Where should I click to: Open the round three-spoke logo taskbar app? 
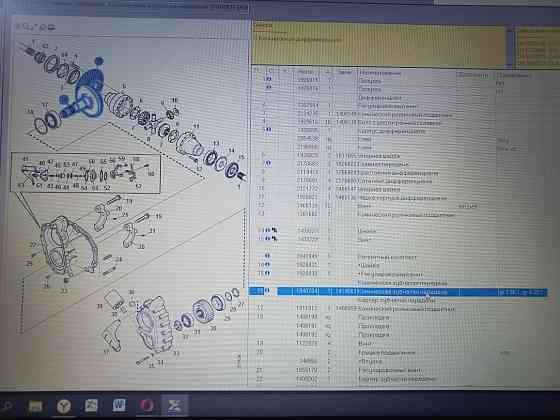[64, 406]
